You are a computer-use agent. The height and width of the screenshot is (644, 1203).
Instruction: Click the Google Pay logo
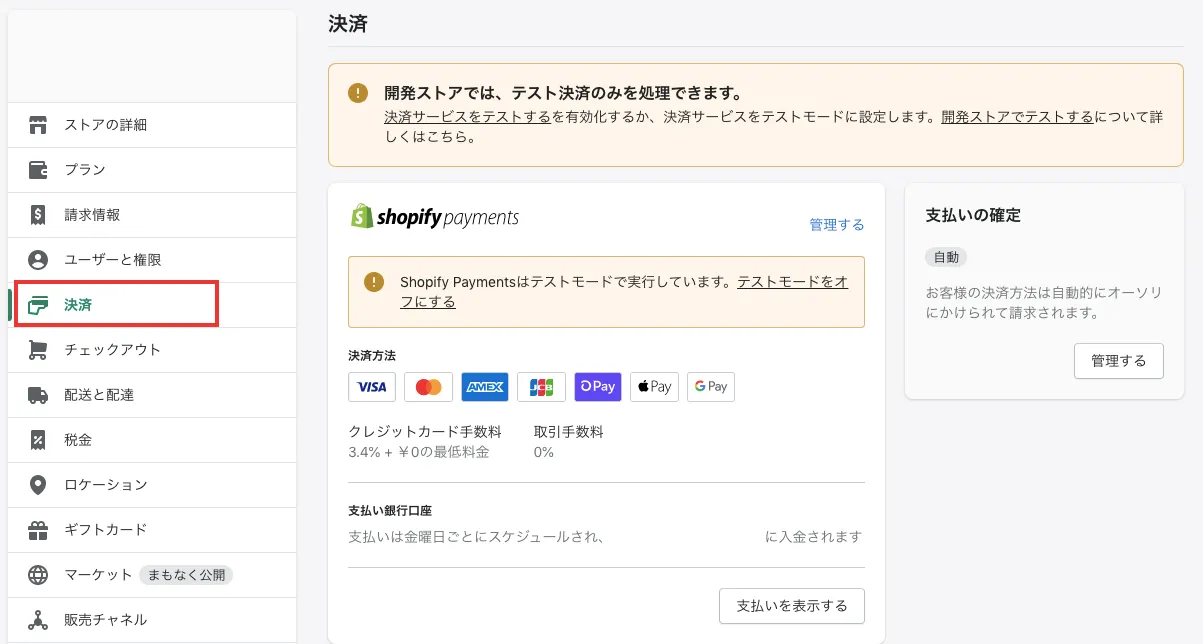tap(711, 387)
